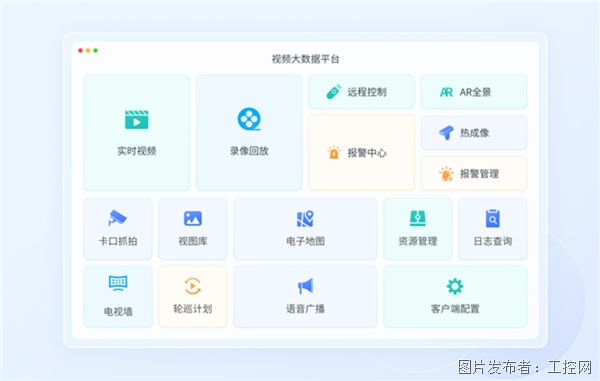Open the 视图库 picture icon
The image size is (600, 381).
193,218
